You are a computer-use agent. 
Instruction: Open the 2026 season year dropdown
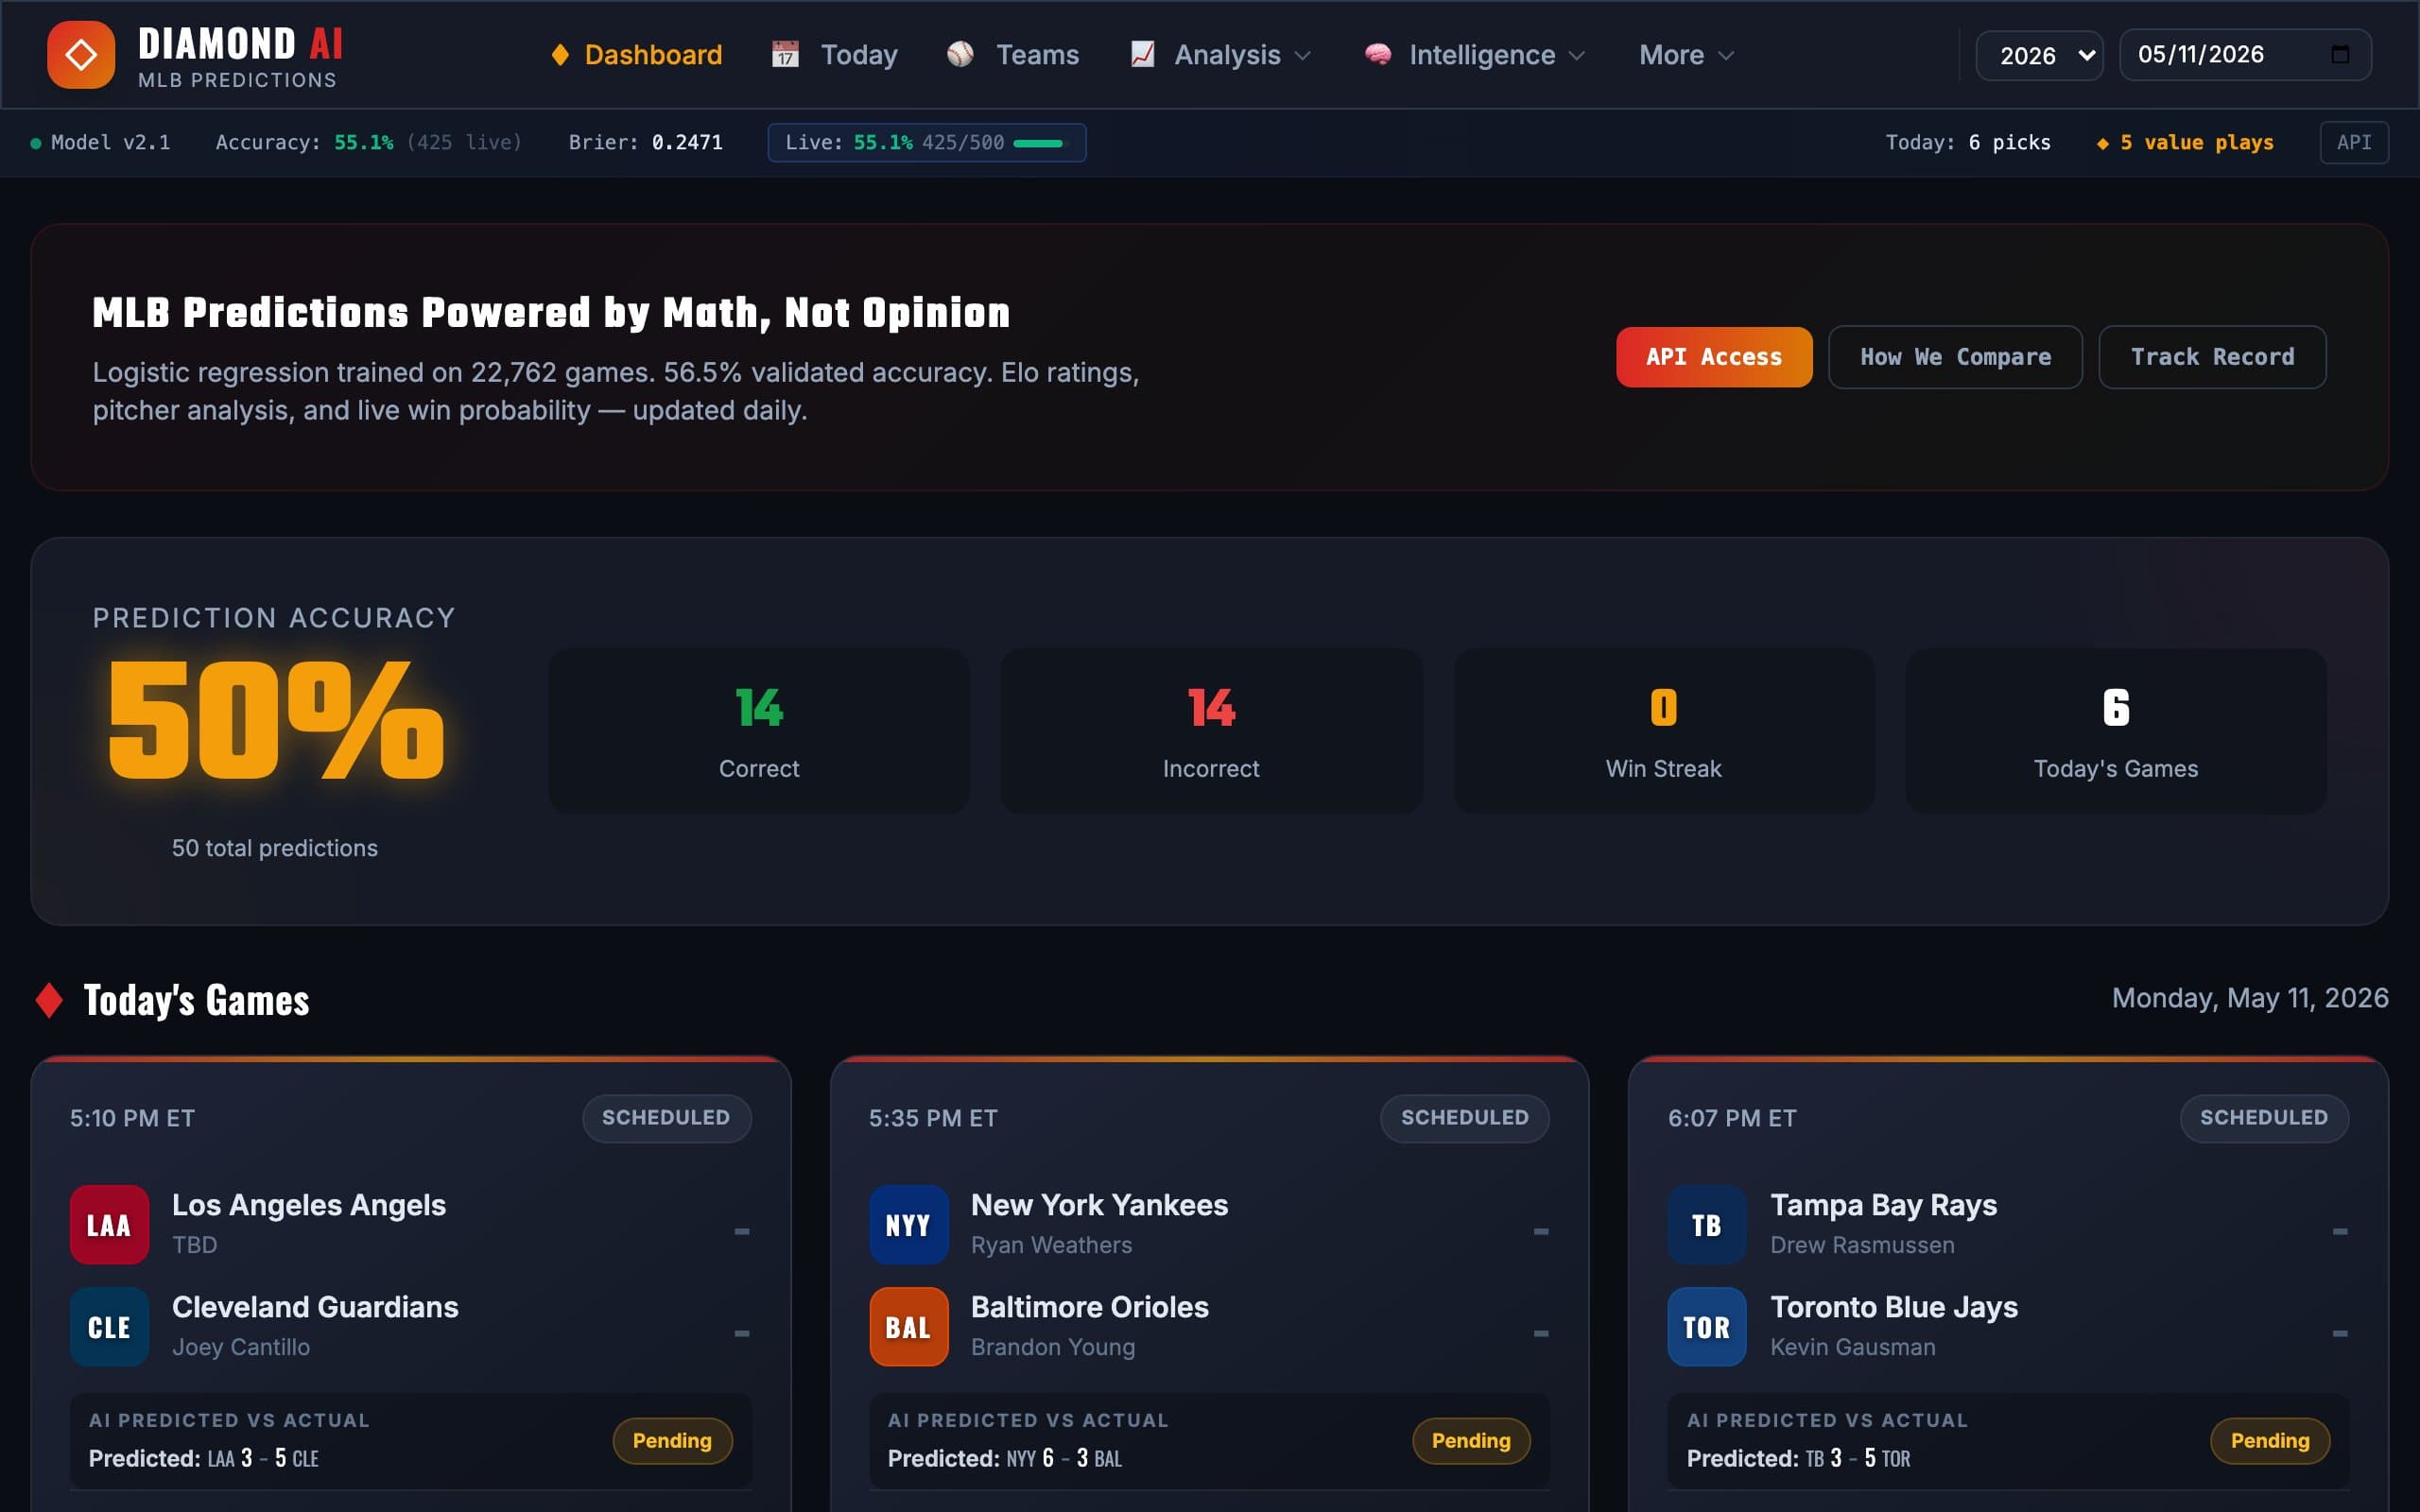tap(2040, 55)
